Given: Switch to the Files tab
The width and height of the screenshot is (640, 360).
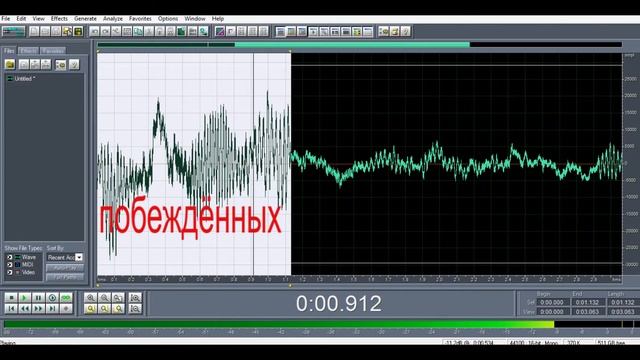Looking at the screenshot, I should coord(9,51).
